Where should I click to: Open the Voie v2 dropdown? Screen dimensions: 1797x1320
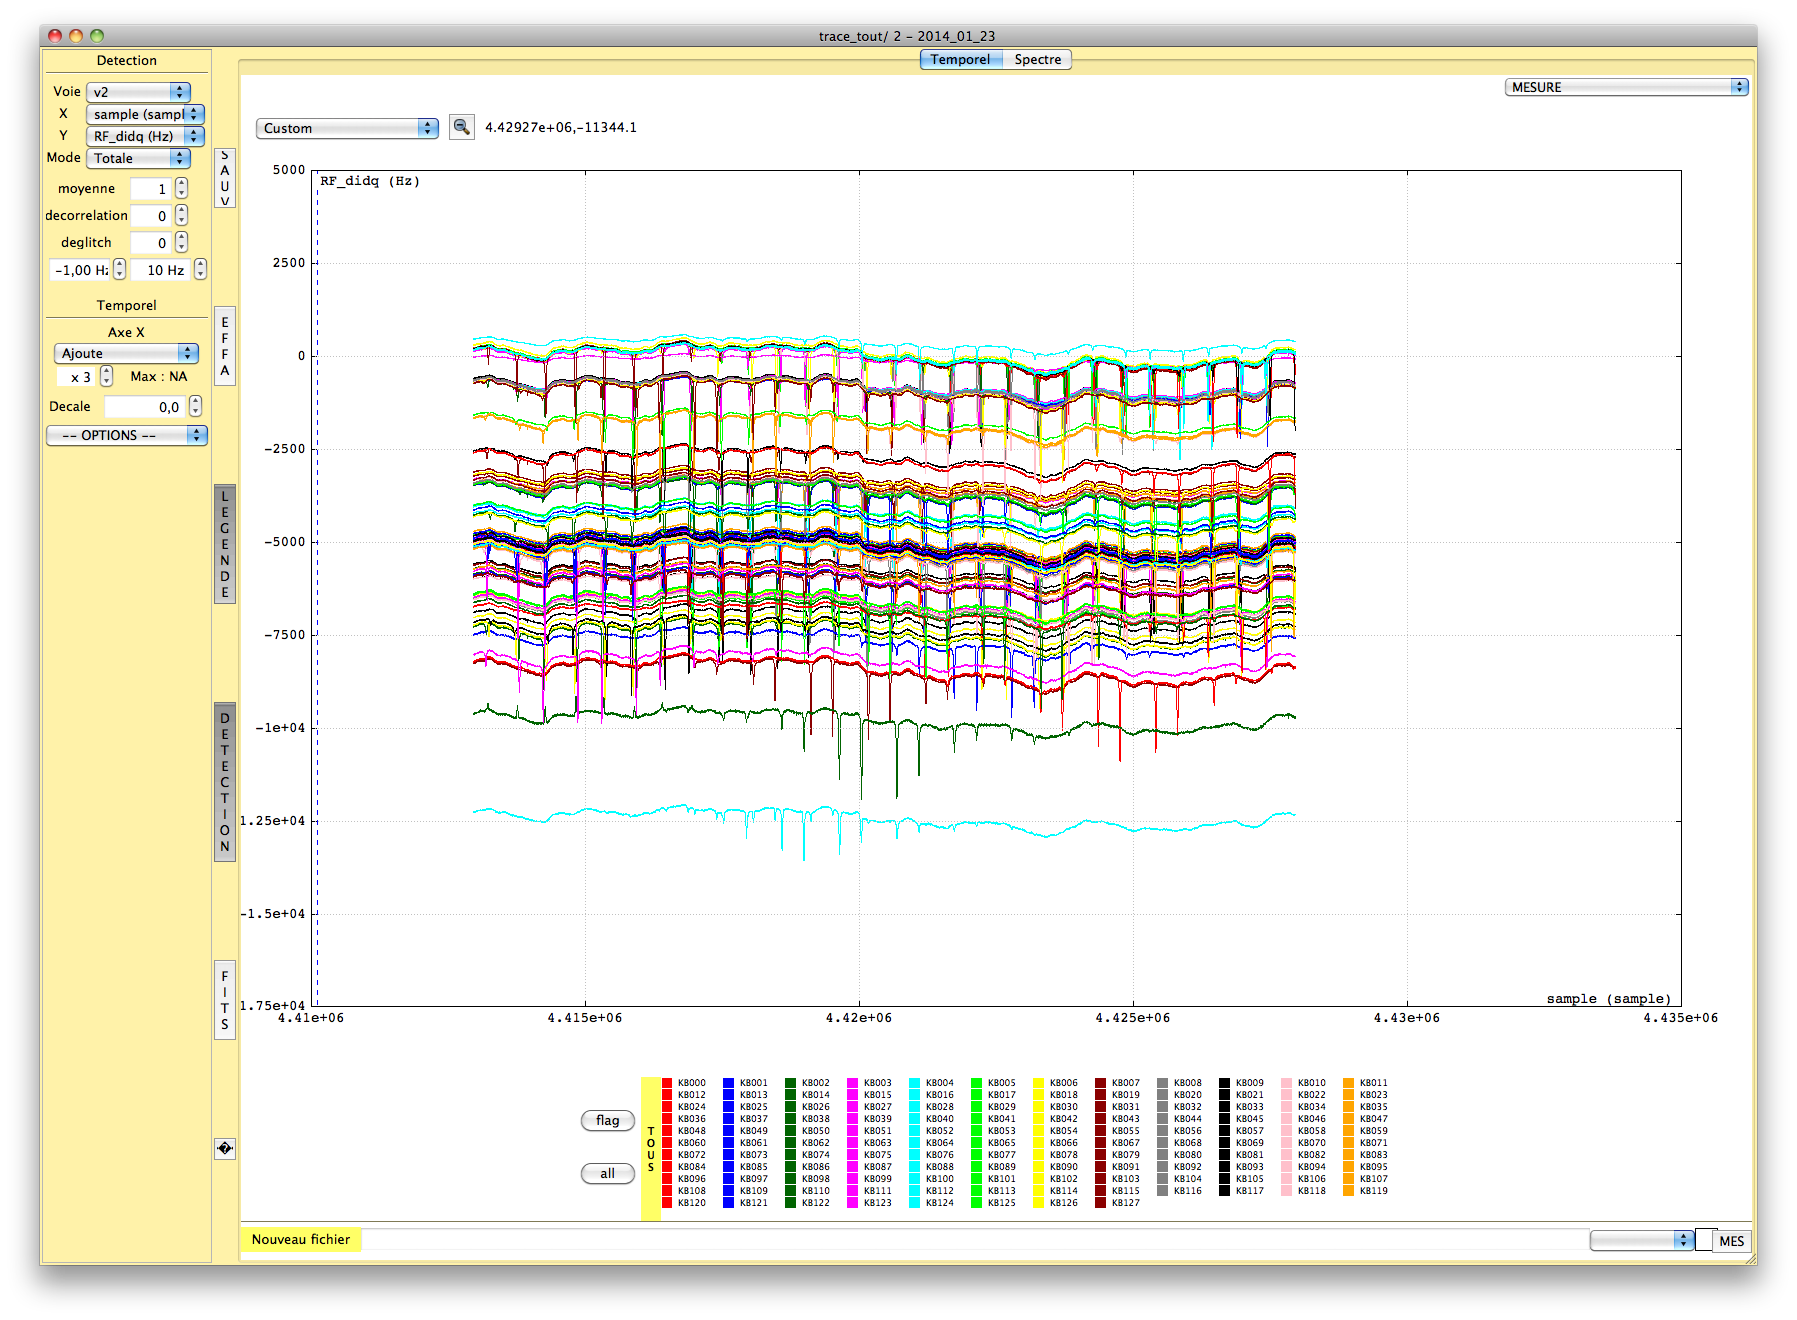[x=138, y=92]
